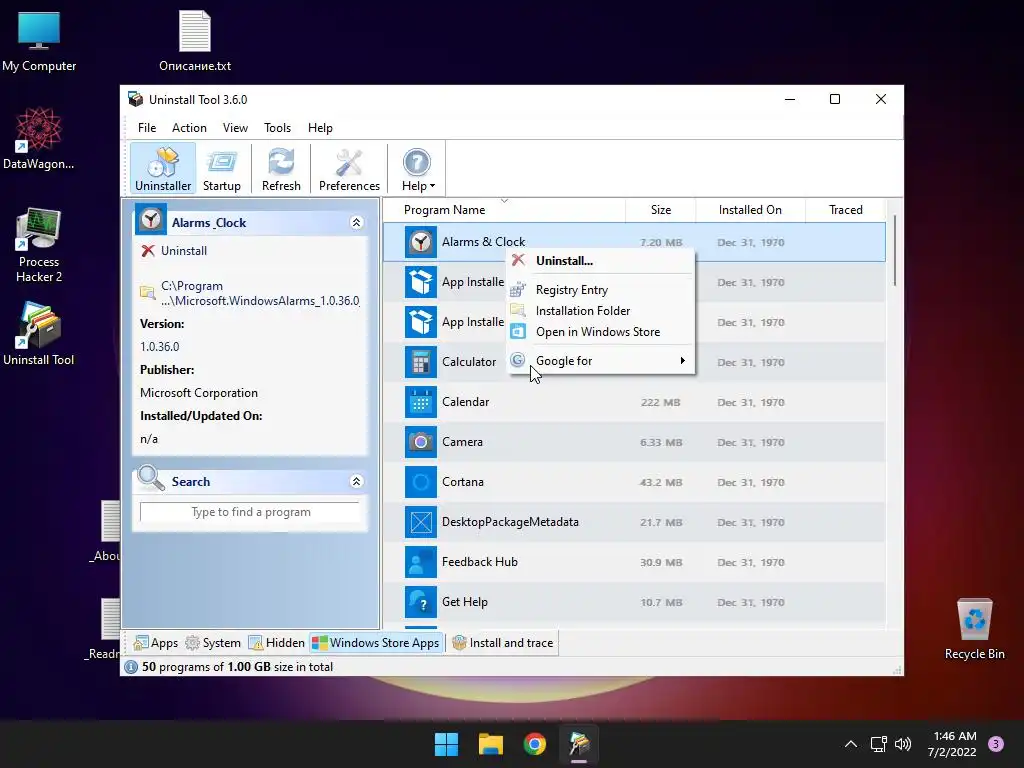Launch Uninstall Tool desktop shortcut
Screen dimensions: 1024x768
[x=39, y=334]
